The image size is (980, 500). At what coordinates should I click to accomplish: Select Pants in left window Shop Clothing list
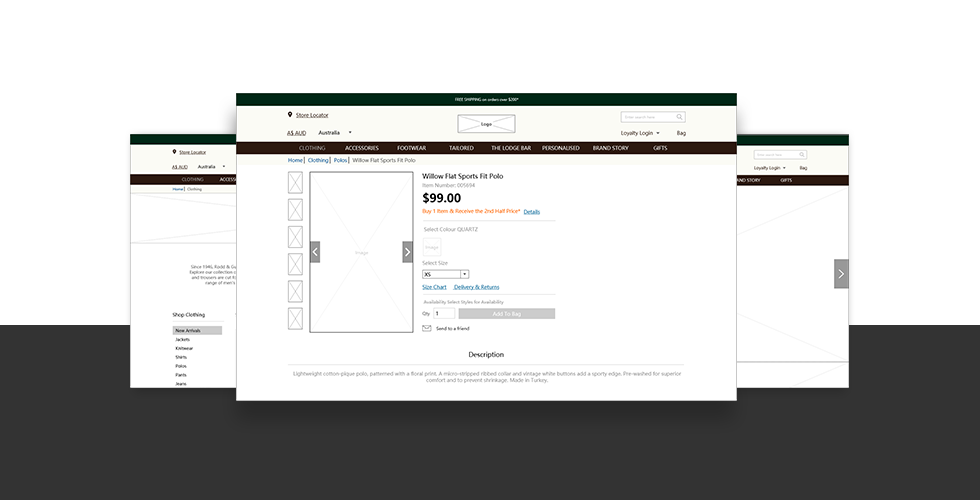pos(181,375)
